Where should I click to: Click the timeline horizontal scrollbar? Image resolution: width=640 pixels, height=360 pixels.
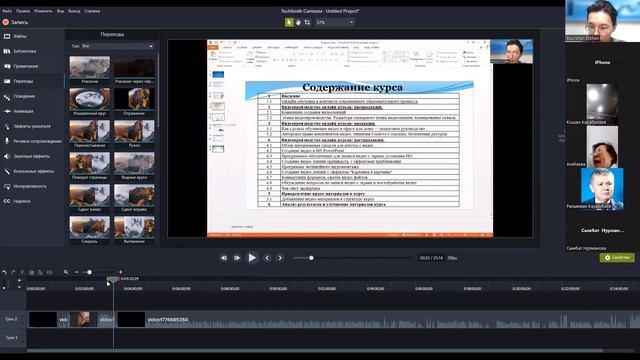tap(315, 350)
